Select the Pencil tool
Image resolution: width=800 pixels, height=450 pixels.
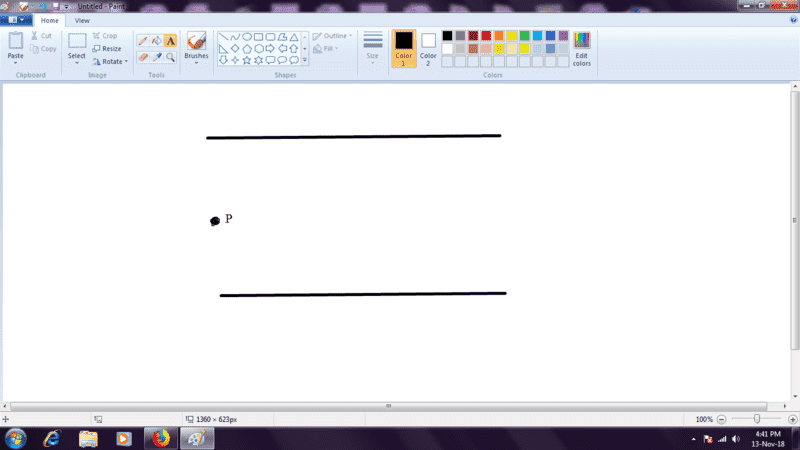pos(142,41)
